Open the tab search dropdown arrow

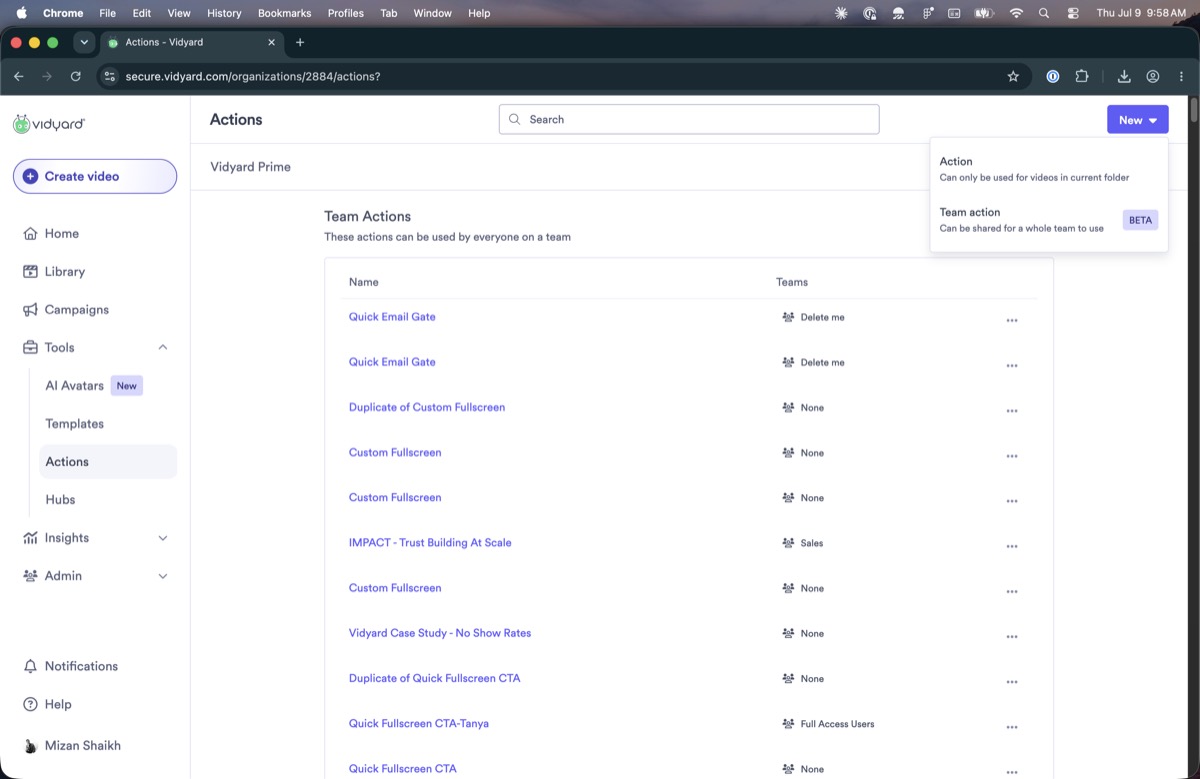coord(84,42)
